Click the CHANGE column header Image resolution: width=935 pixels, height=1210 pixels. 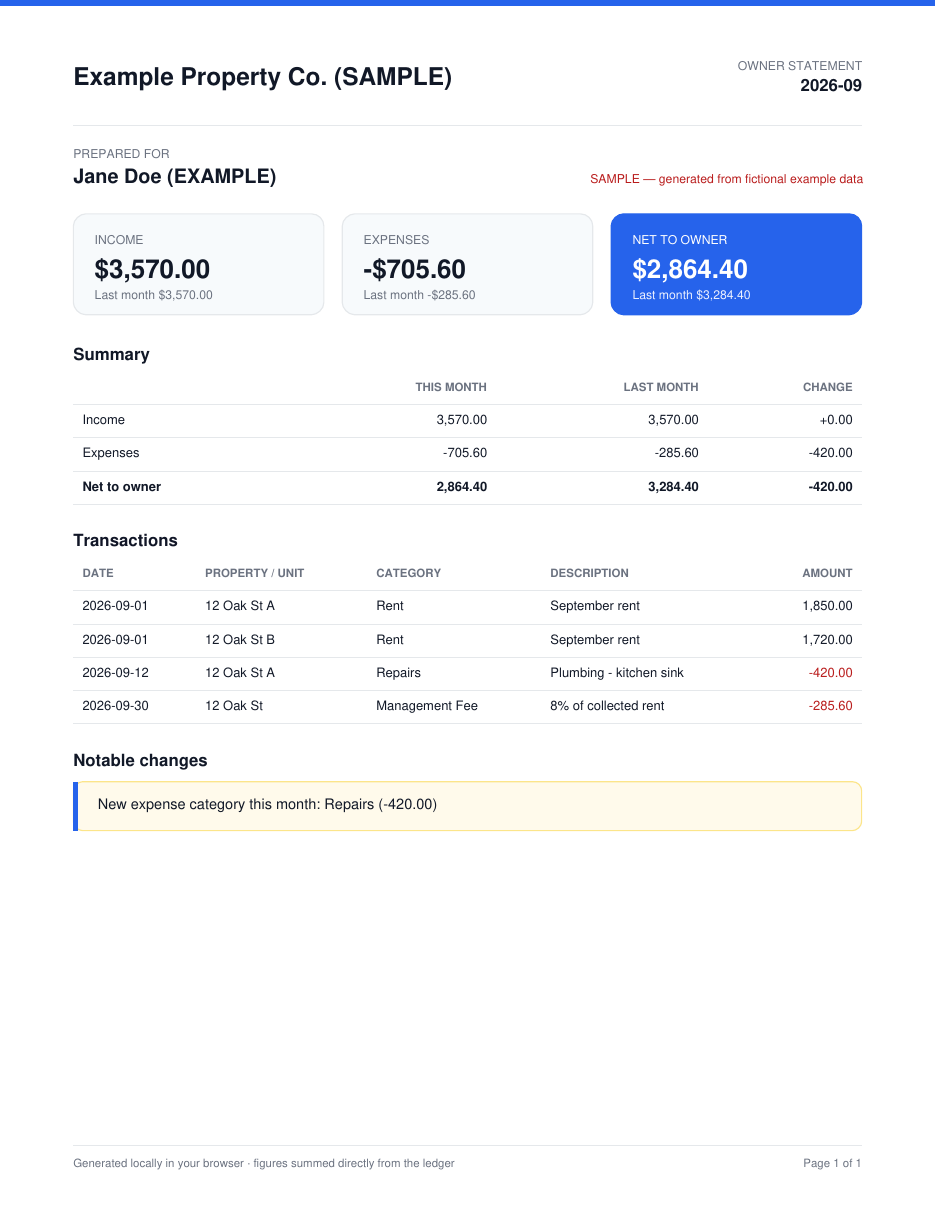click(828, 387)
